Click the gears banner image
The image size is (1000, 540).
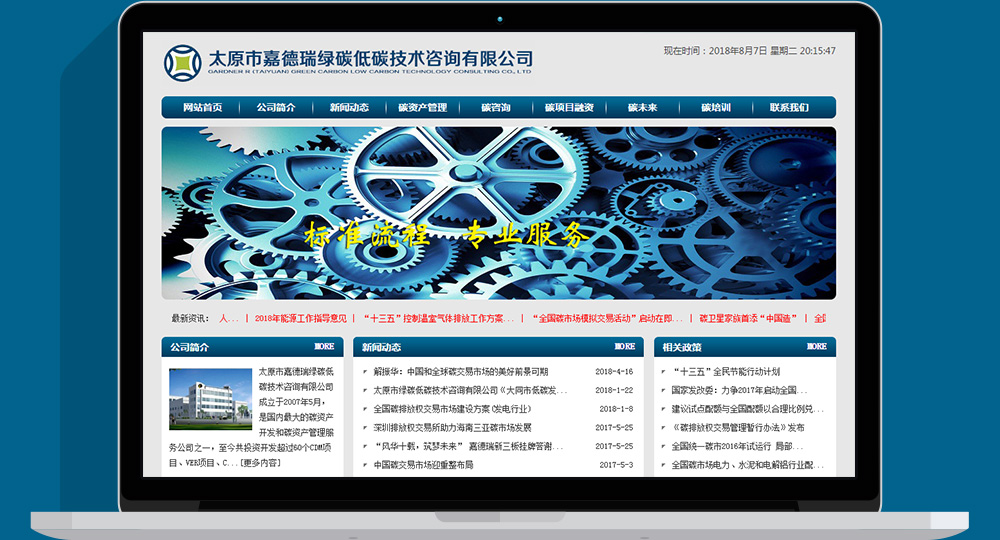pyautogui.click(x=498, y=212)
